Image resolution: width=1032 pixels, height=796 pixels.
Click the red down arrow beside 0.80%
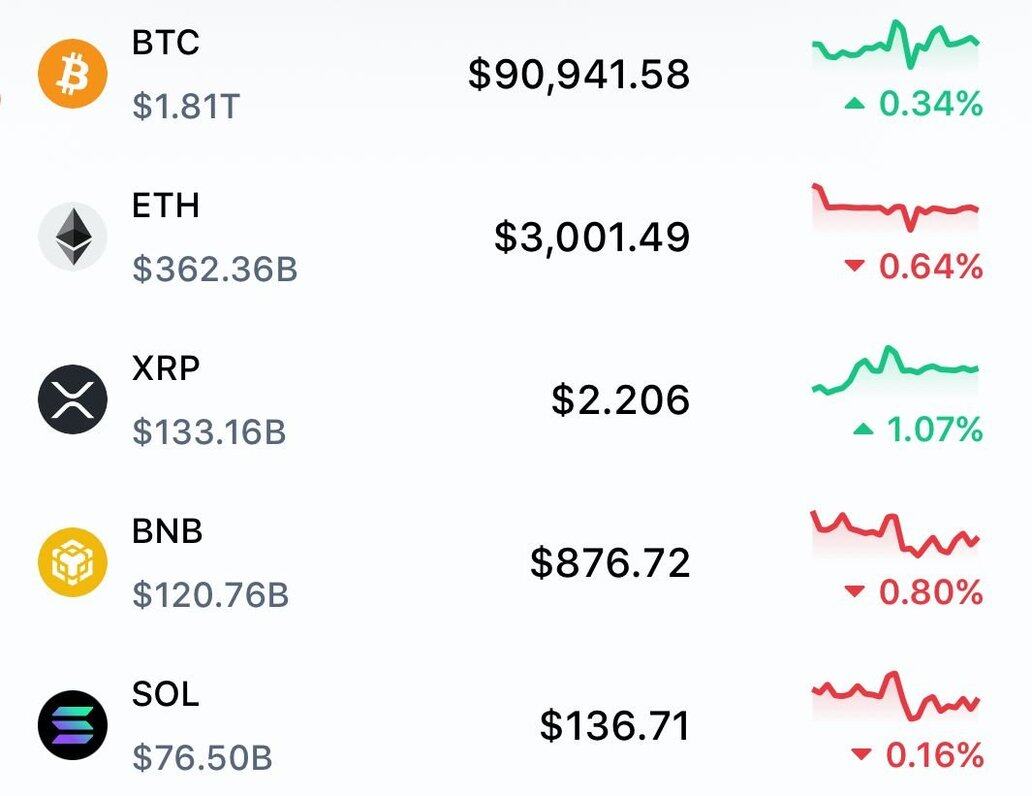[853, 593]
